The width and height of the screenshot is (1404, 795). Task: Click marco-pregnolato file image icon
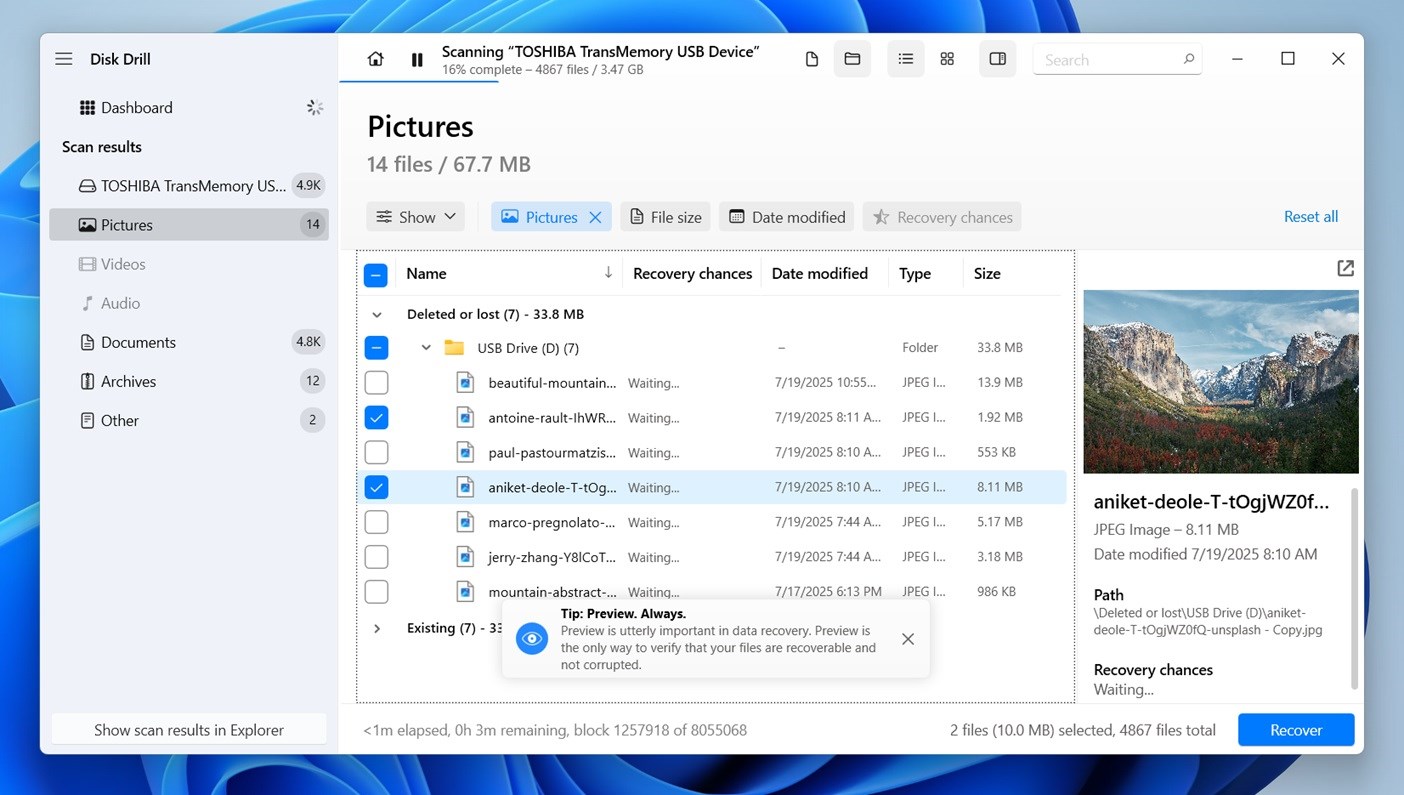pos(465,522)
